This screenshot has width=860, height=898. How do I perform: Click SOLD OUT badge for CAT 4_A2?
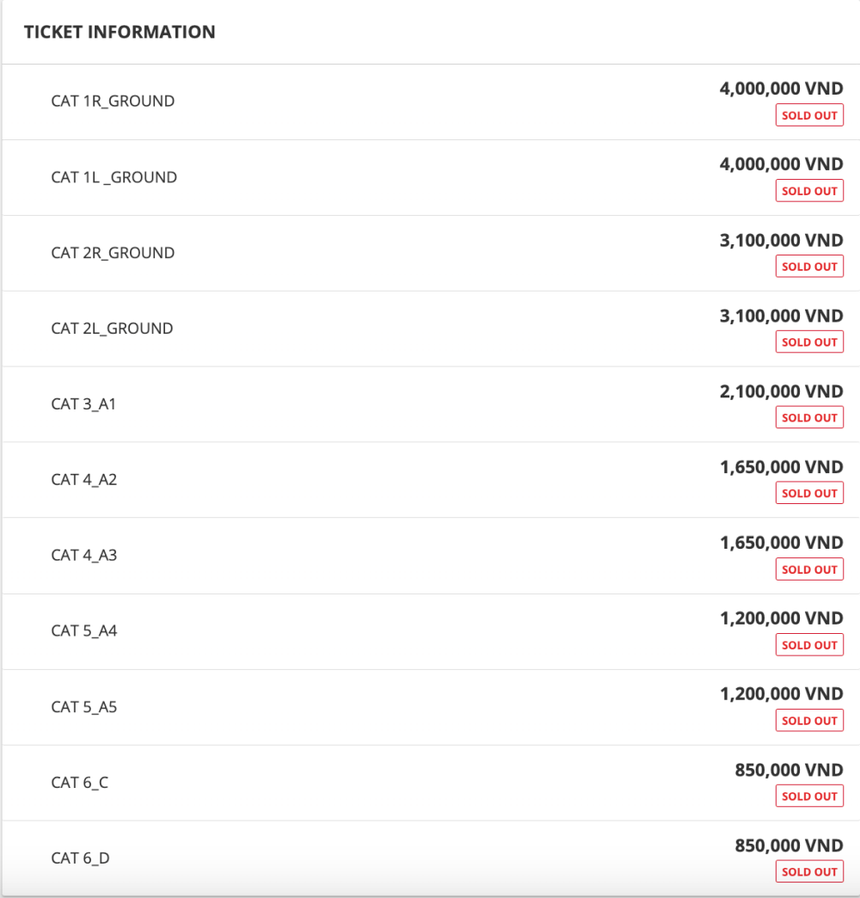[809, 493]
